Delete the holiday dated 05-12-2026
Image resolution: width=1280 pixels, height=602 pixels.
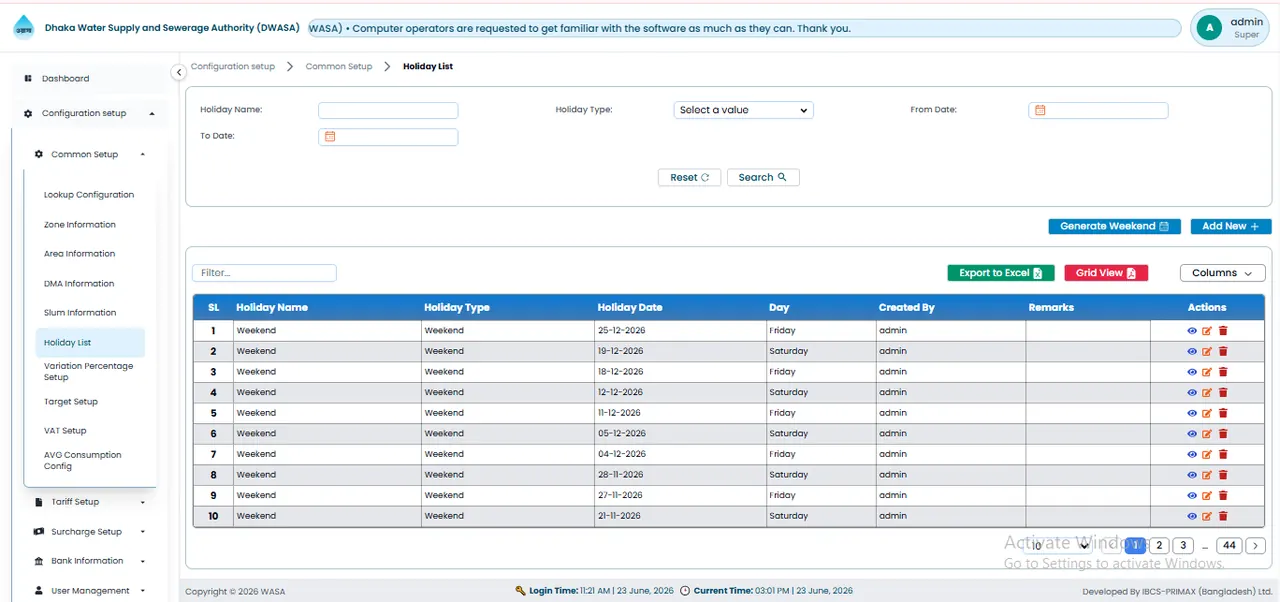(x=1223, y=434)
